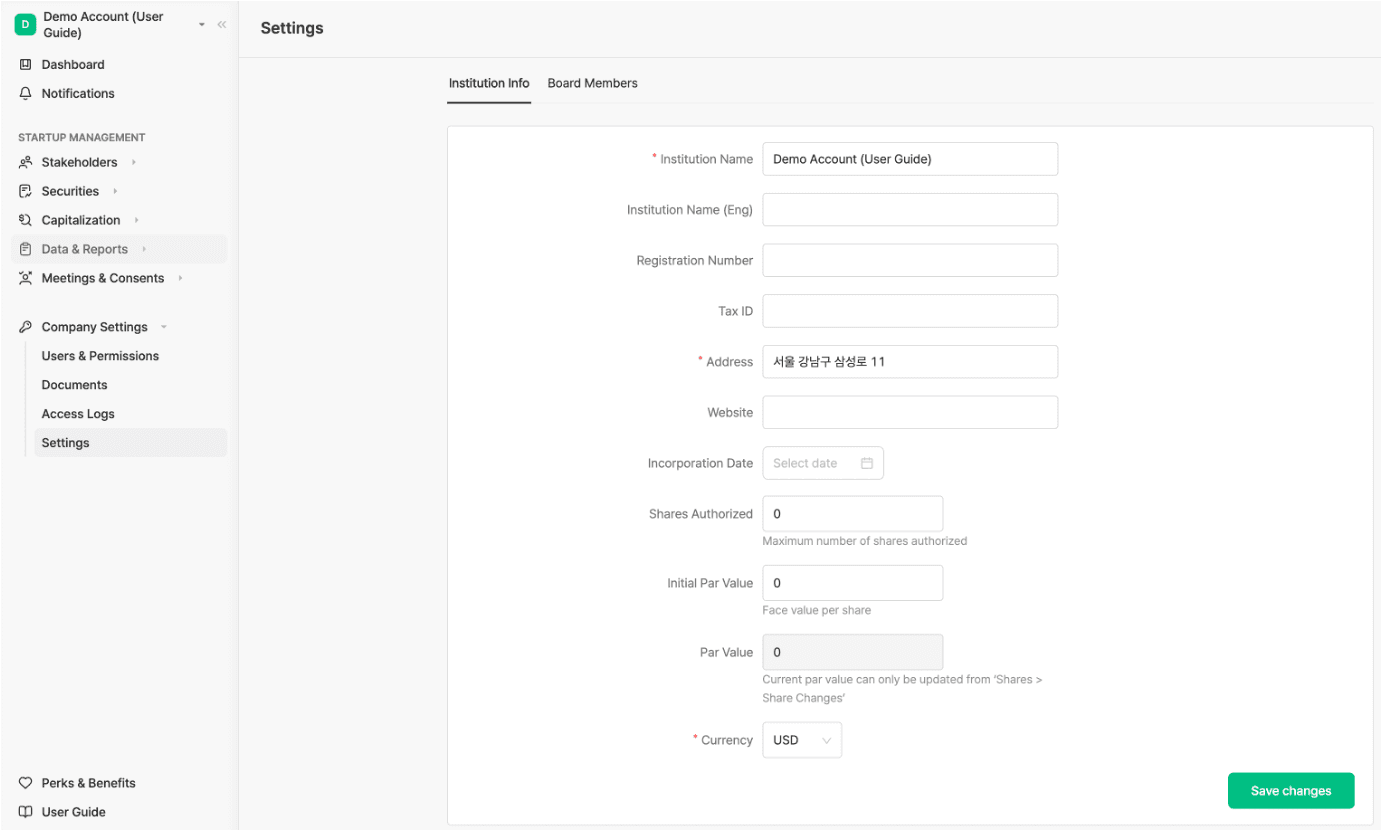
Task: Click the Company Settings link icon
Action: coord(25,327)
